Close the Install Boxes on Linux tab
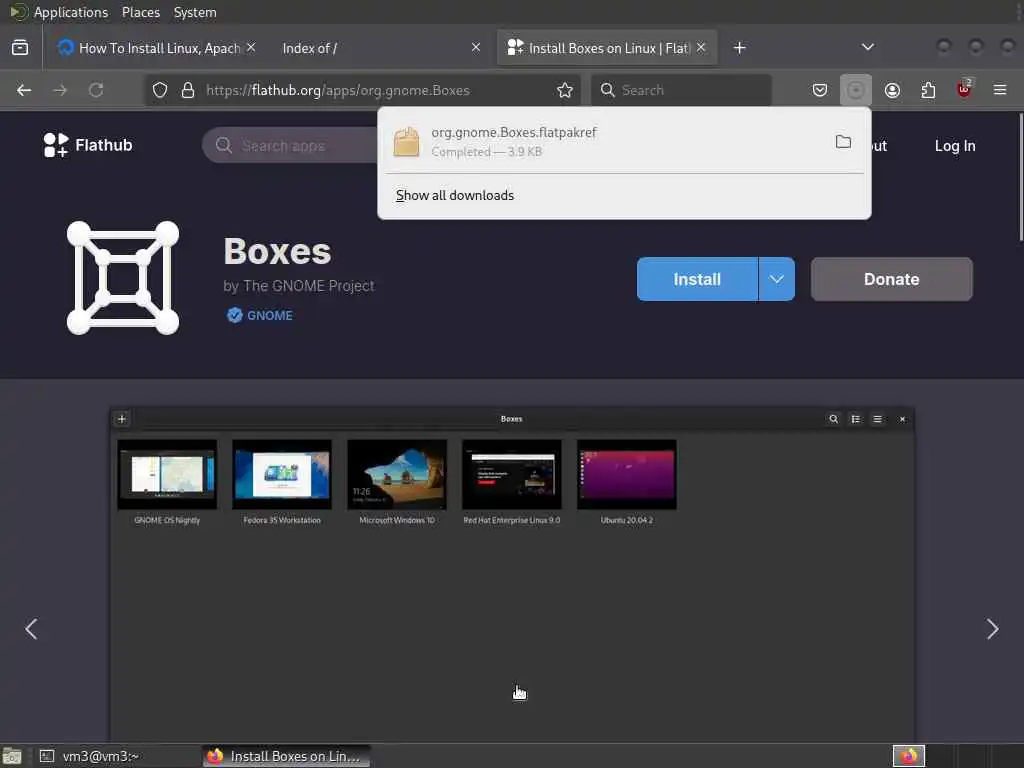 [701, 48]
